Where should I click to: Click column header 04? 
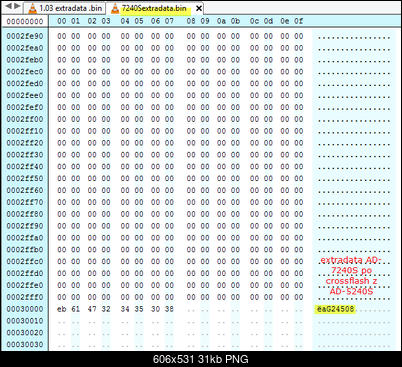(125, 21)
